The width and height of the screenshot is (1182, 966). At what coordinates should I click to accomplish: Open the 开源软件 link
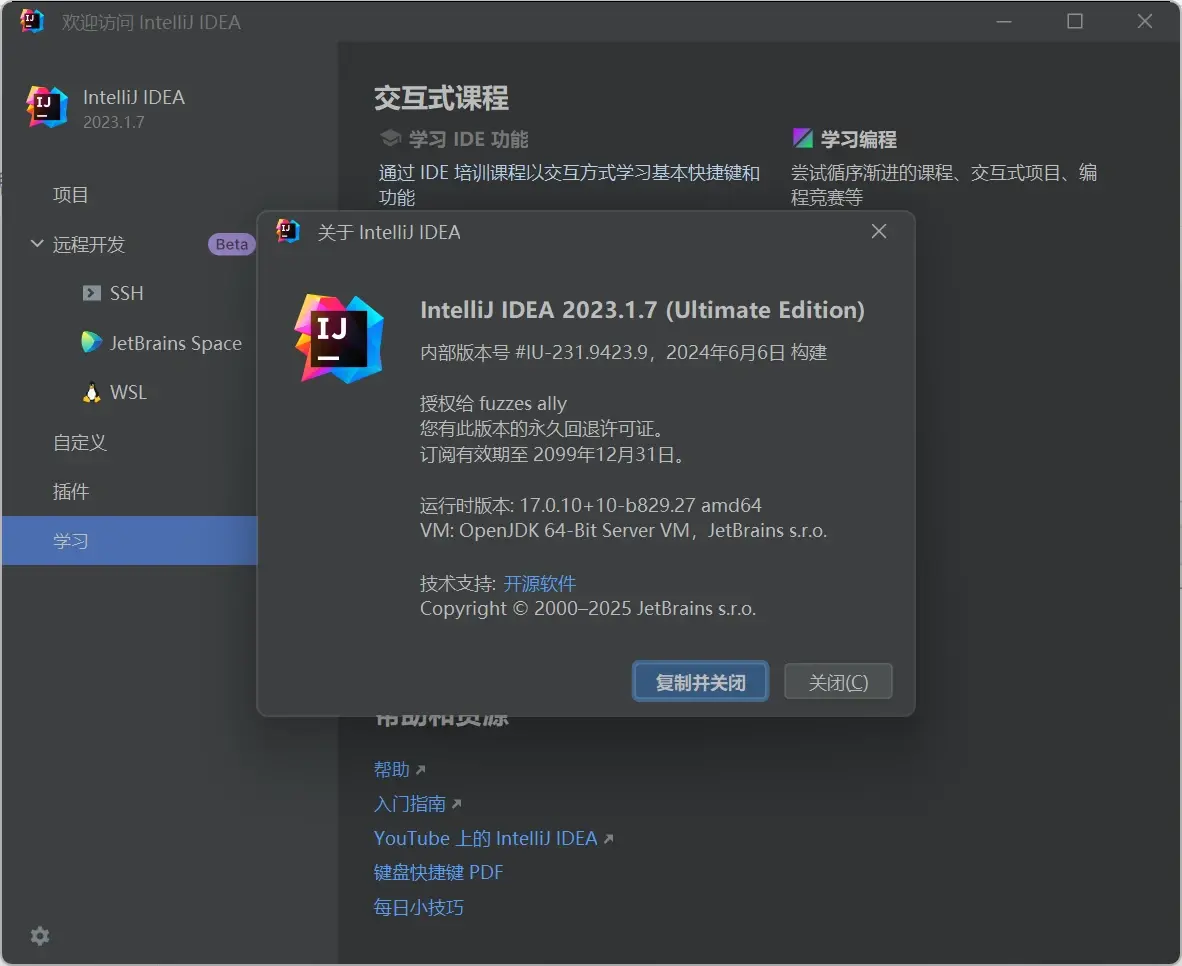(x=540, y=583)
